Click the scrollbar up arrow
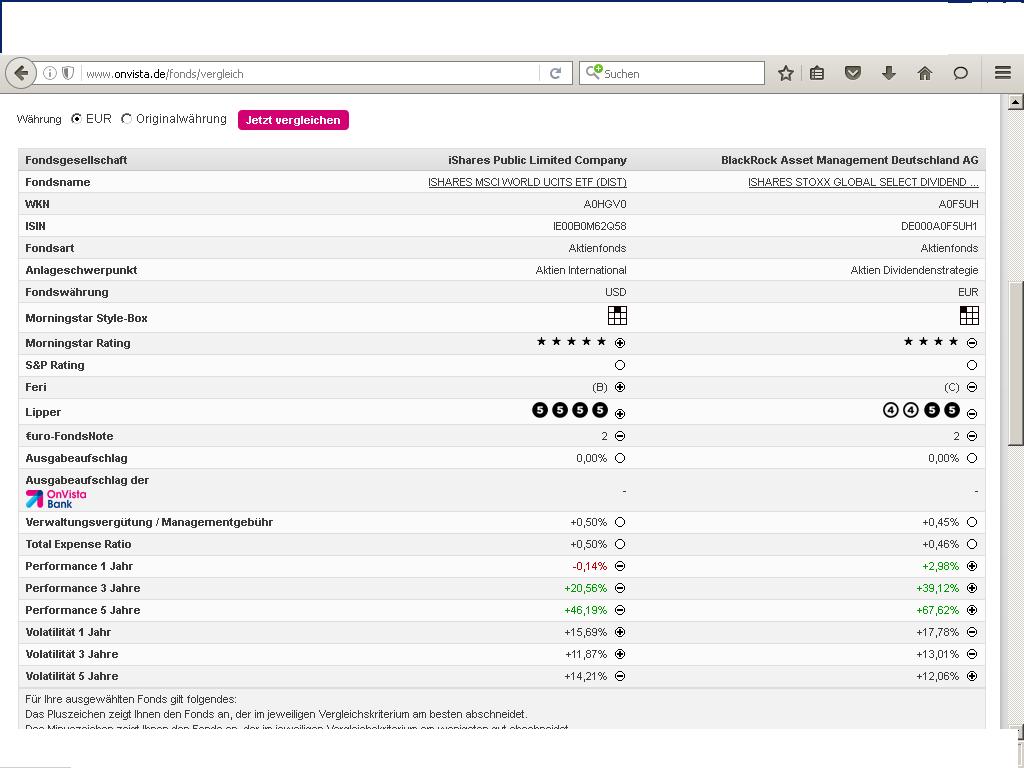Viewport: 1024px width, 768px height. [1015, 102]
